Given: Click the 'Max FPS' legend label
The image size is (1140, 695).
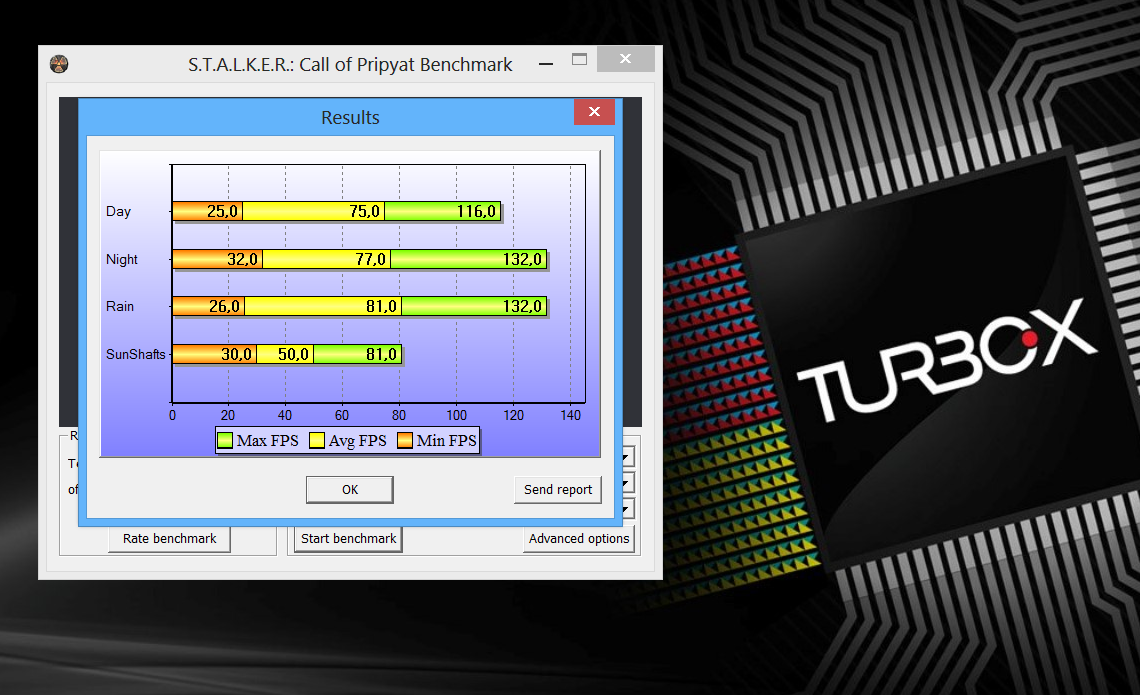Looking at the screenshot, I should tap(268, 441).
